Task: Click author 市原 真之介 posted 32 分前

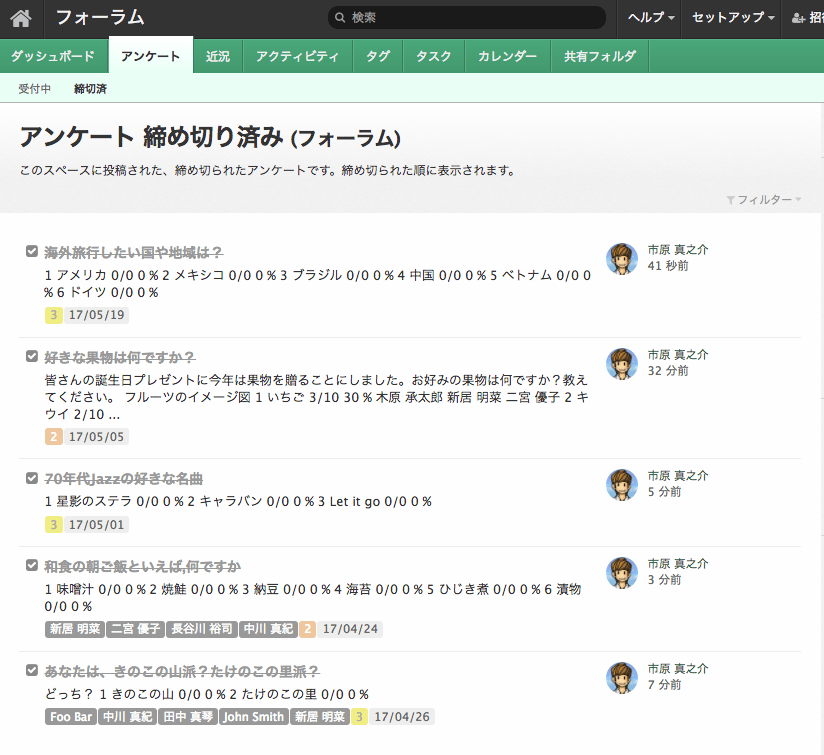Action: (678, 355)
